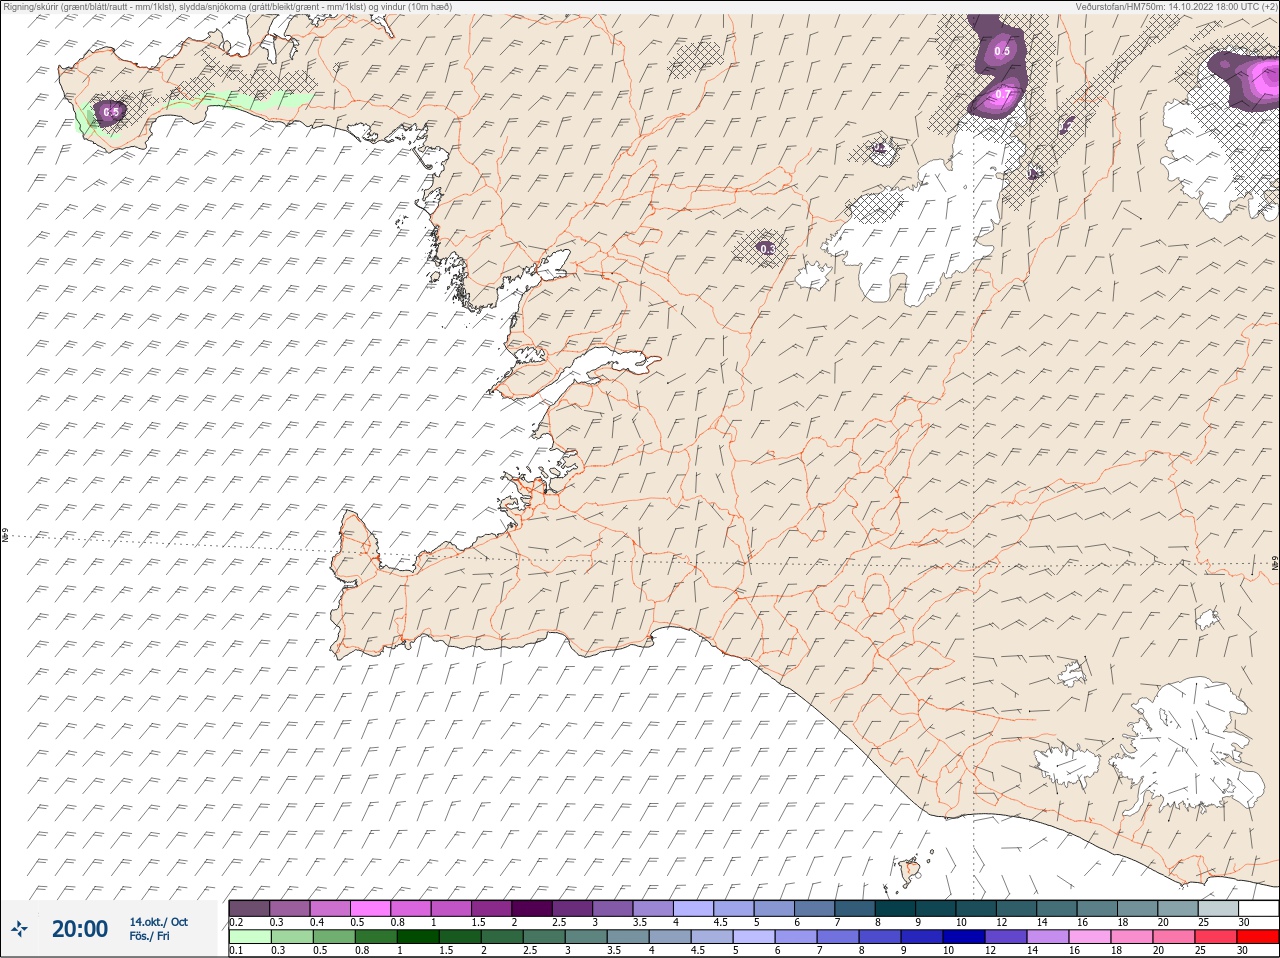Click the 0.5 value above the 0.7 blob
The width and height of the screenshot is (1280, 958).
[1002, 50]
